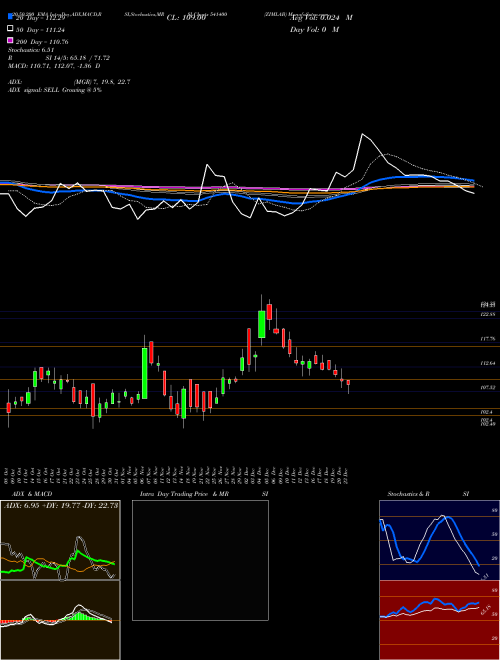Click the magenta 200 Day EMA legend swatch
The width and height of the screenshot is (500, 660).
11,40
